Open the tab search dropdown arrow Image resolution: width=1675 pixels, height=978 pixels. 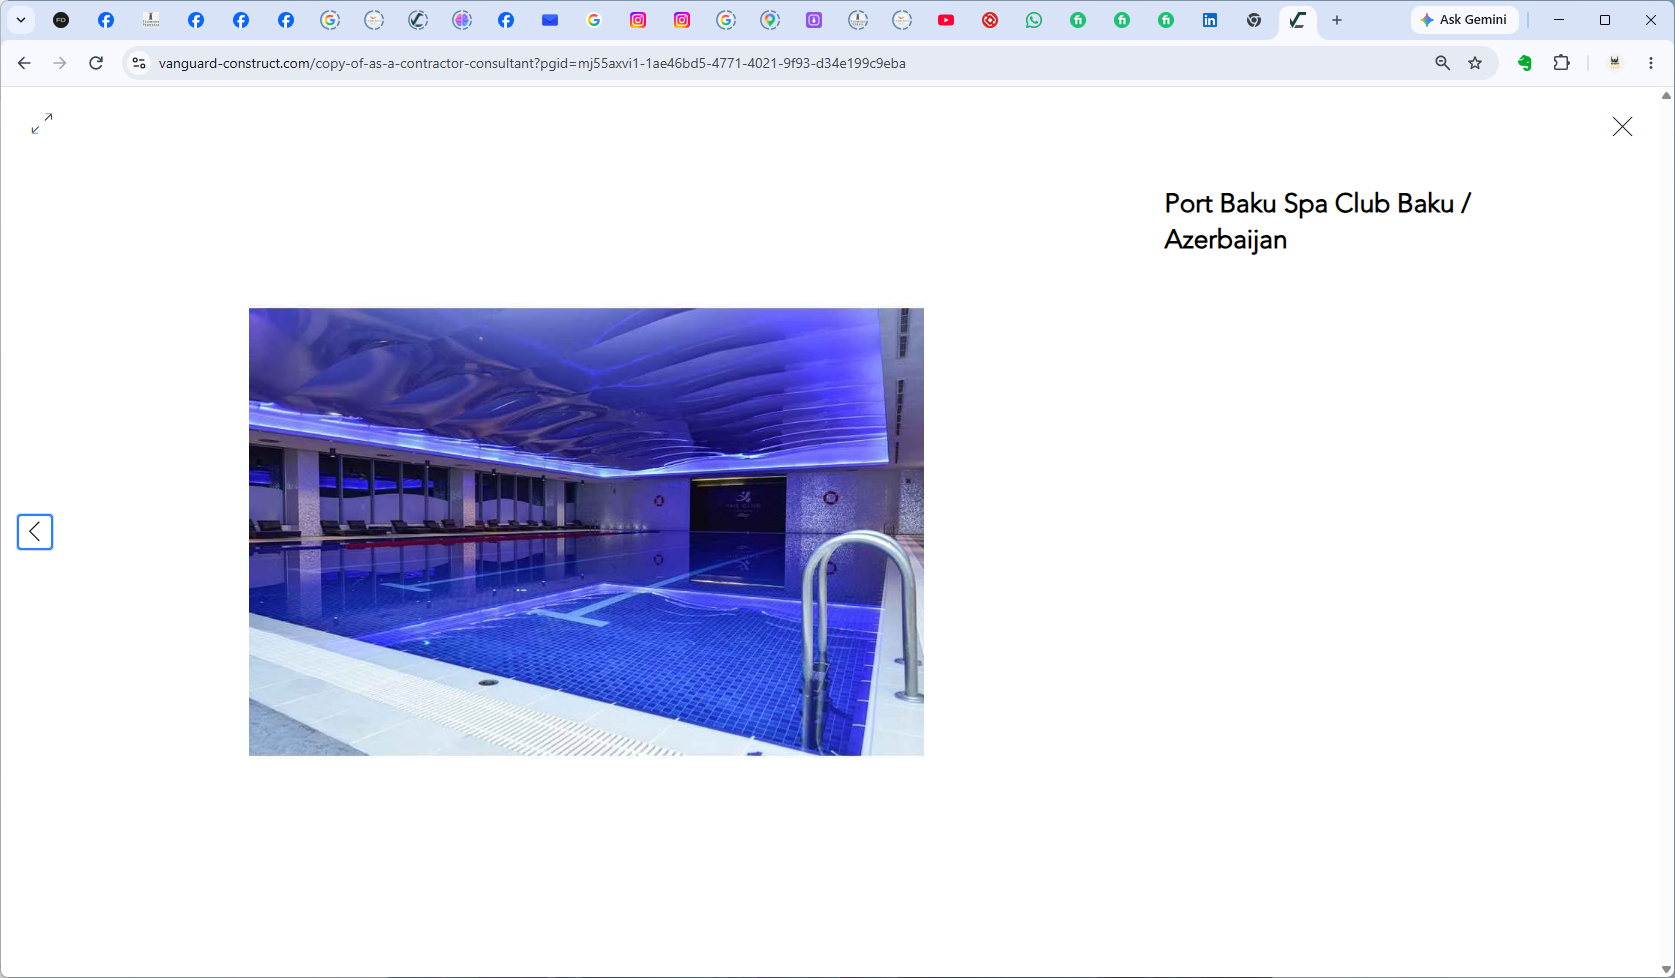(21, 20)
